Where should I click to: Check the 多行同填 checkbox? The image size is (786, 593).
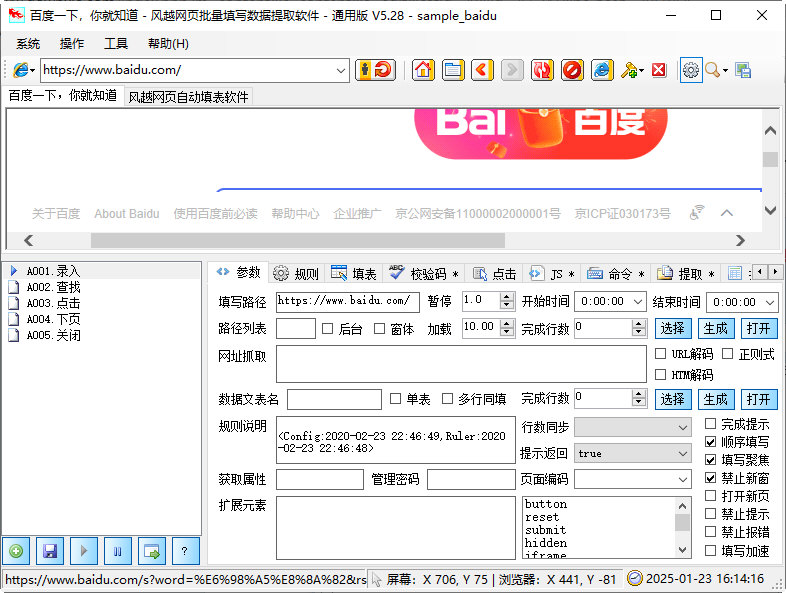point(447,399)
